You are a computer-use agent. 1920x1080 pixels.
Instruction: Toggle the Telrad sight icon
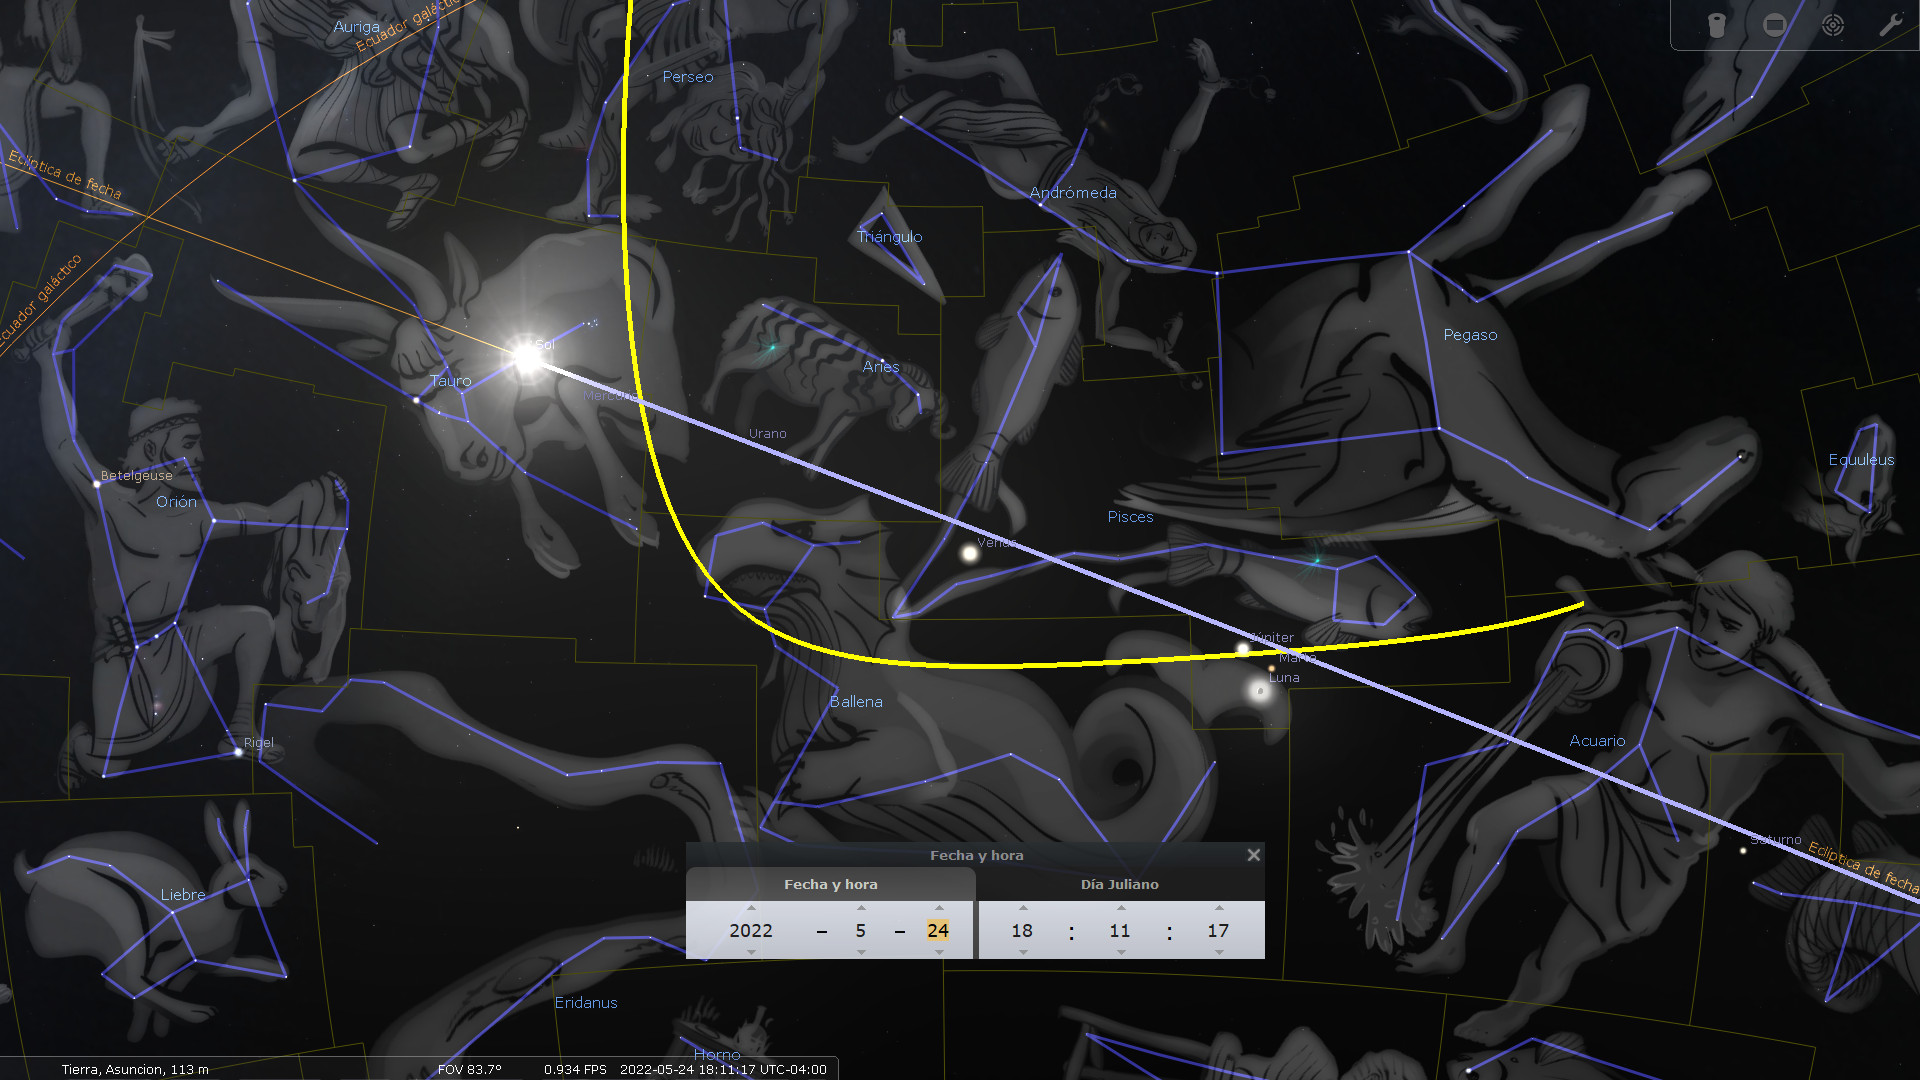coord(1833,25)
